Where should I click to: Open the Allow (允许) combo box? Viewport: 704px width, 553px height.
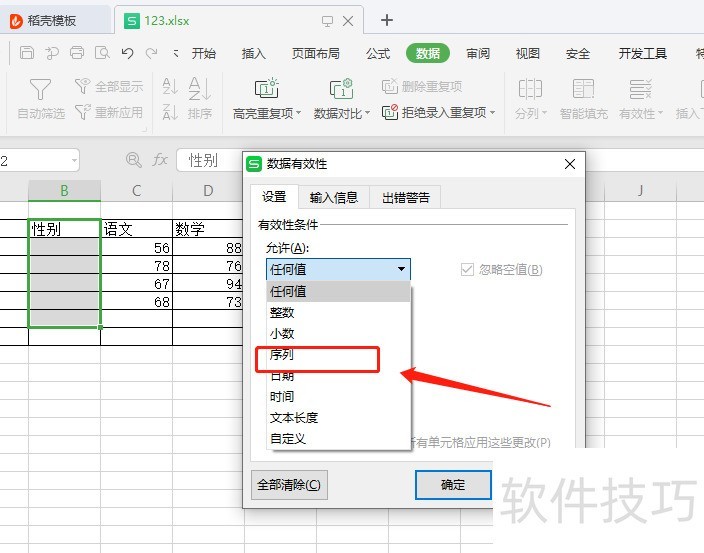point(338,269)
